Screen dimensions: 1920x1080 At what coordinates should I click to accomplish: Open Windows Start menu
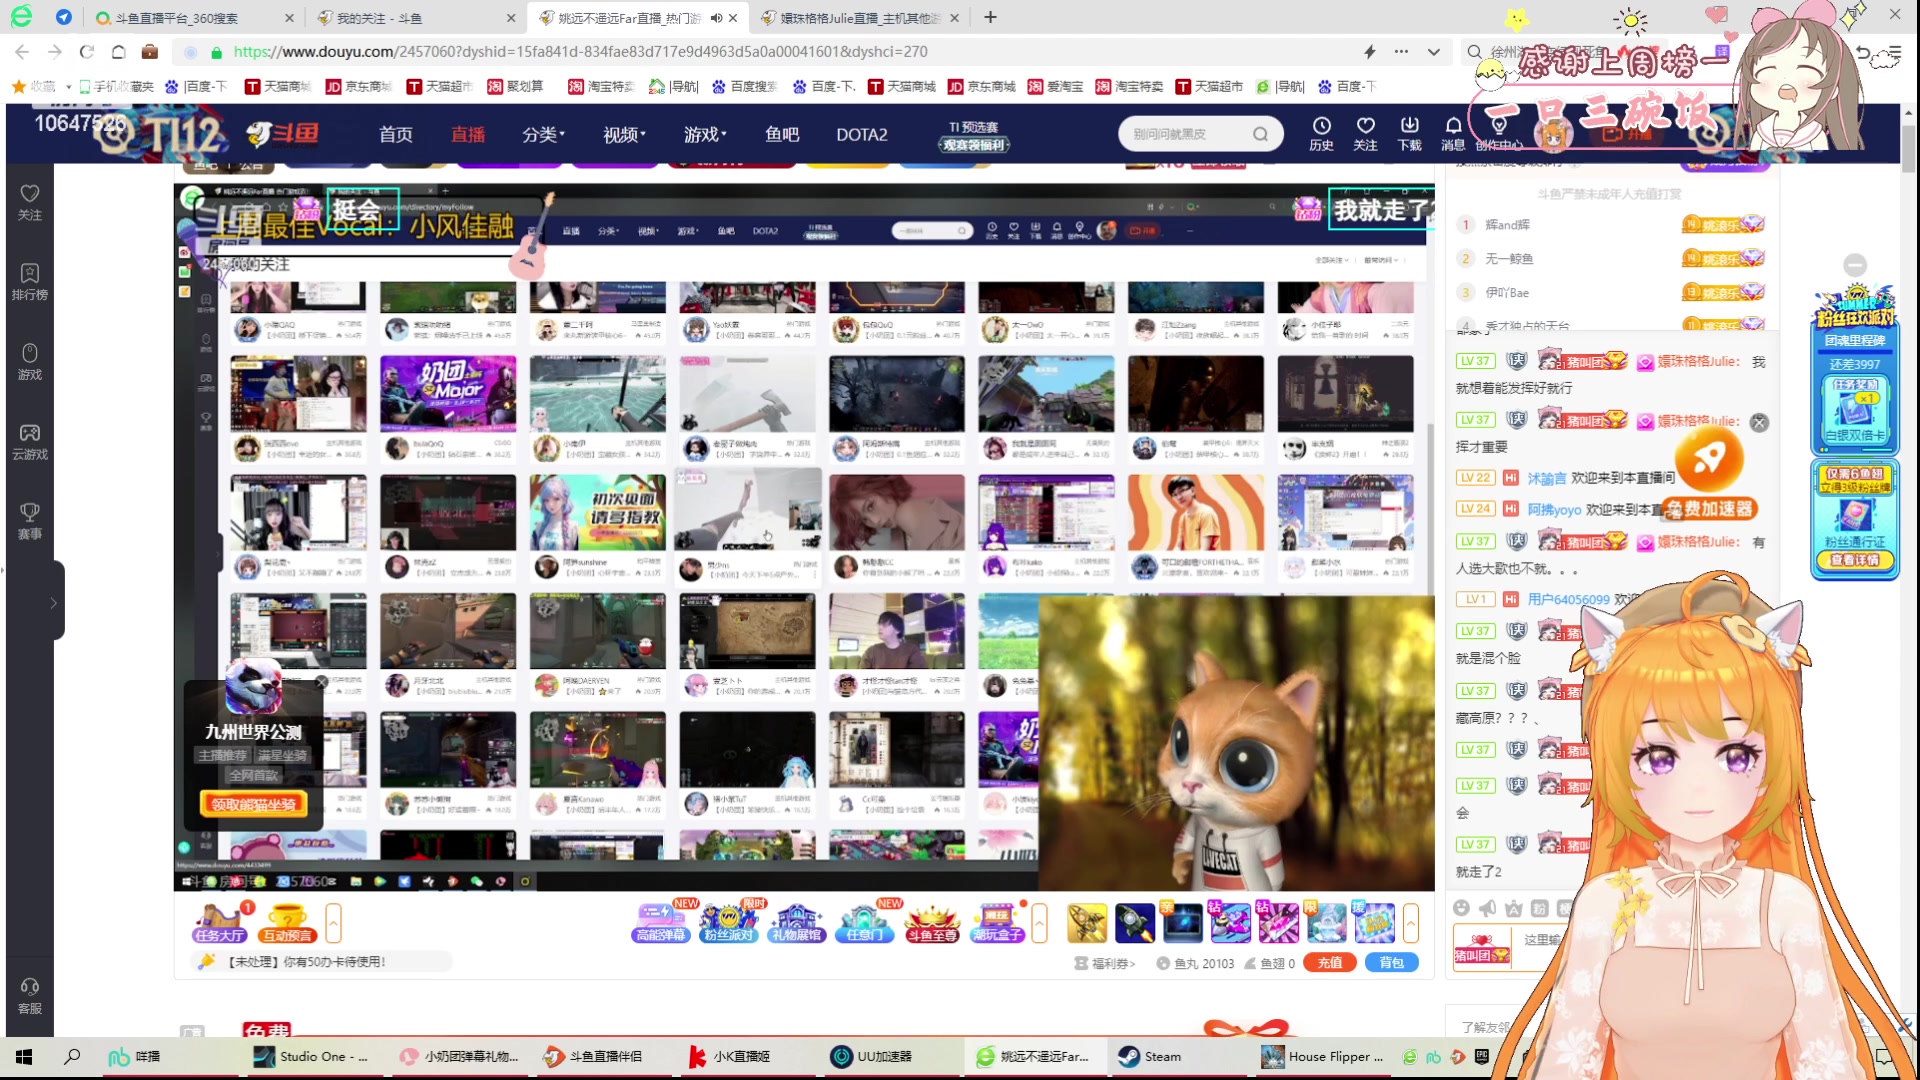tap(24, 1056)
